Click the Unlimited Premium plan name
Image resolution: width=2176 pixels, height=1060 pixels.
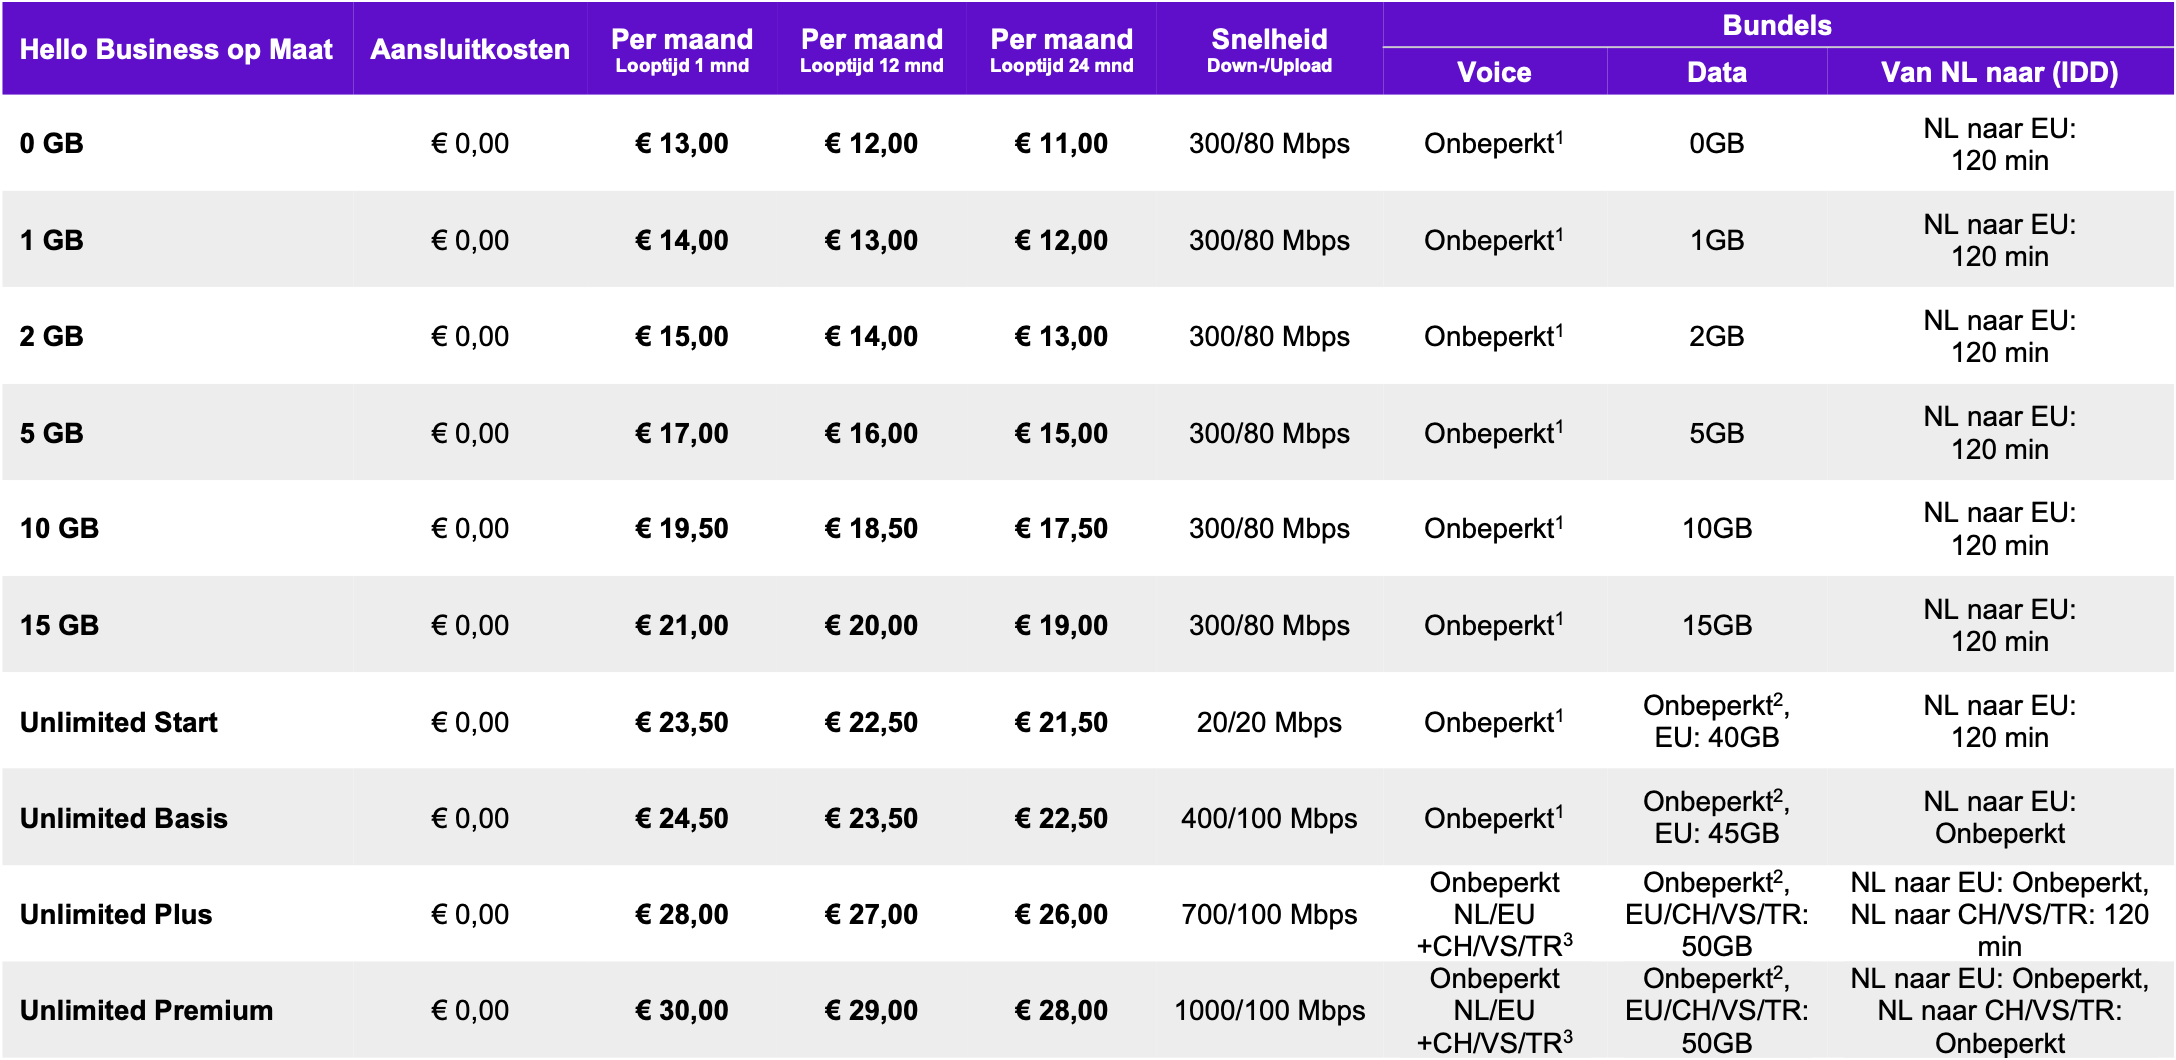pyautogui.click(x=146, y=1010)
